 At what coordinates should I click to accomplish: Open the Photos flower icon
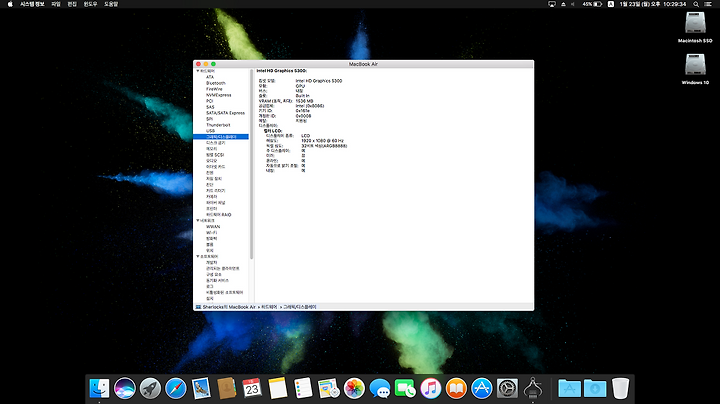[354, 388]
